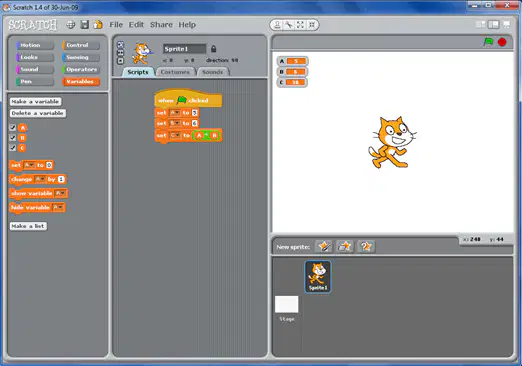Toggle variable C checkbox in palette
Image resolution: width=522 pixels, height=366 pixels.
pos(13,148)
